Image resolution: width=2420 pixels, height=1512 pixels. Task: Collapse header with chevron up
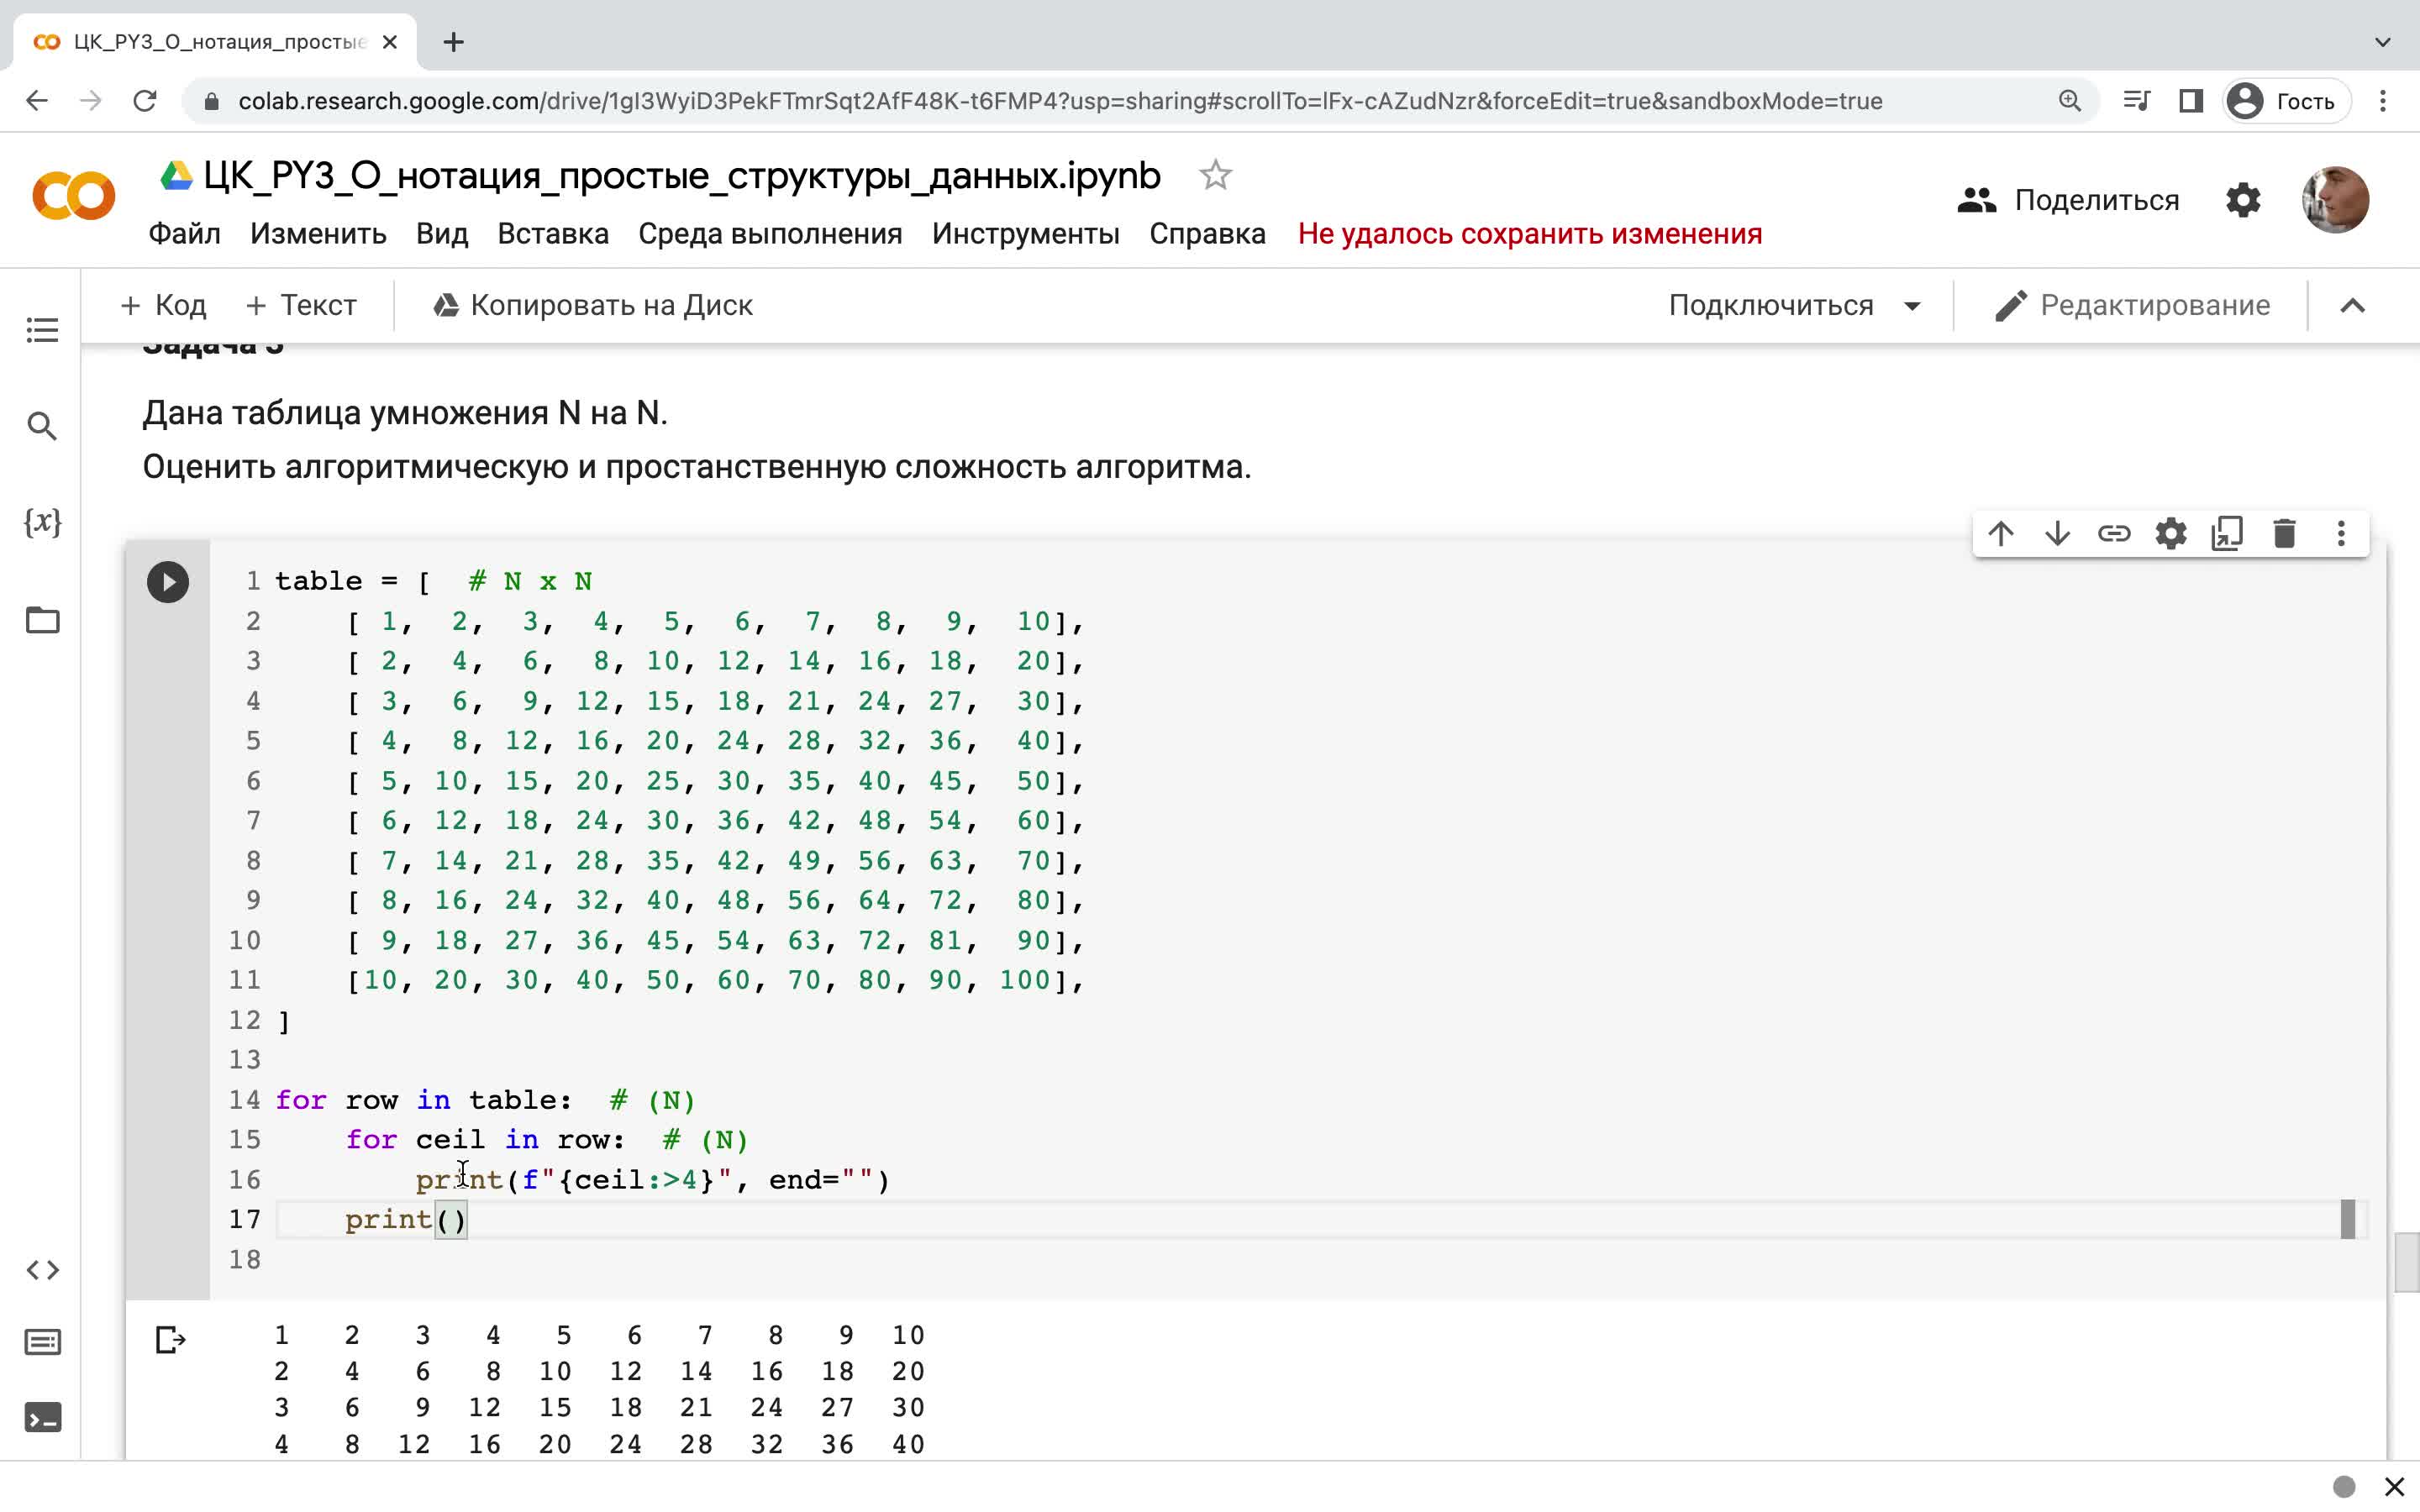[2353, 306]
